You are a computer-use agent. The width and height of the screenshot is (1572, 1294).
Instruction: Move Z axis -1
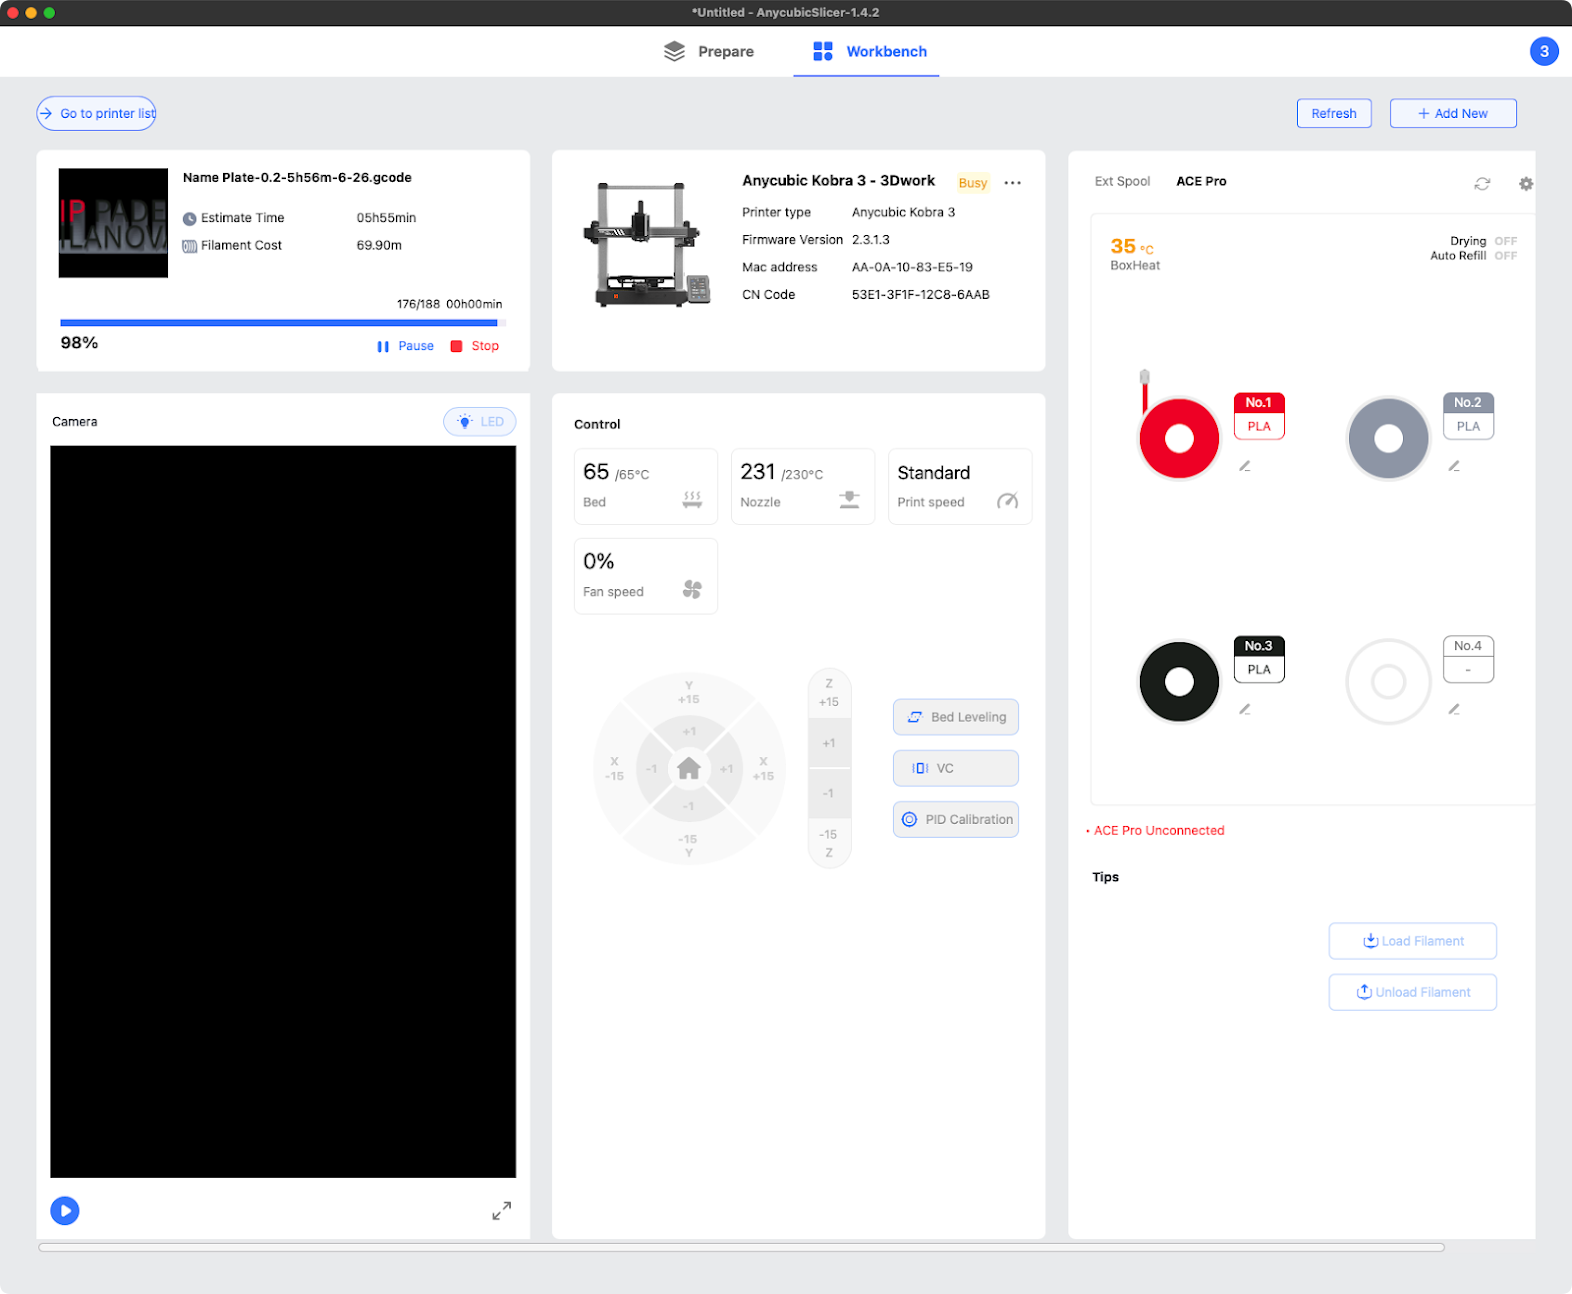point(829,793)
